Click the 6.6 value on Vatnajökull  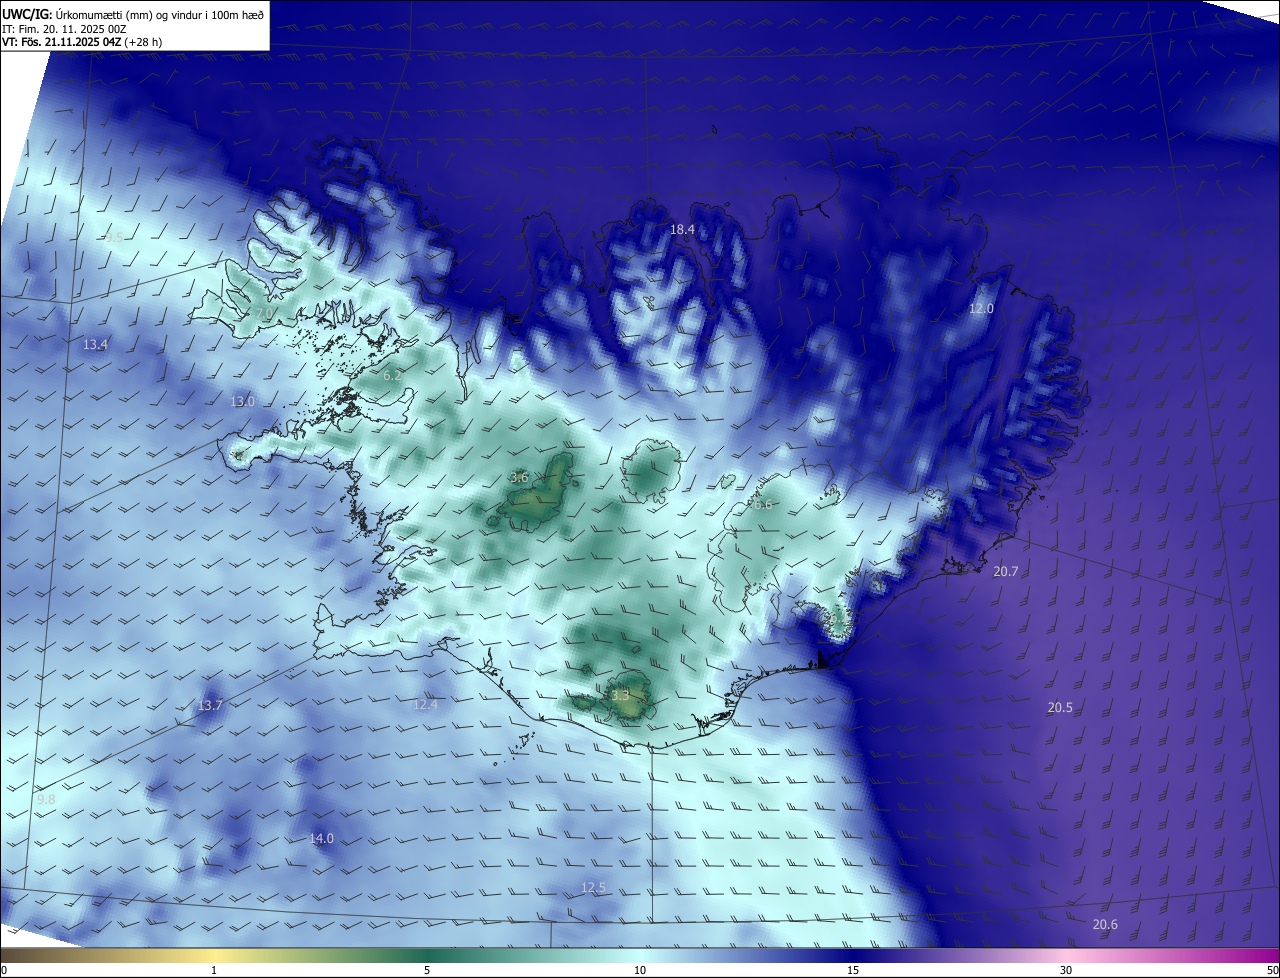pos(763,505)
